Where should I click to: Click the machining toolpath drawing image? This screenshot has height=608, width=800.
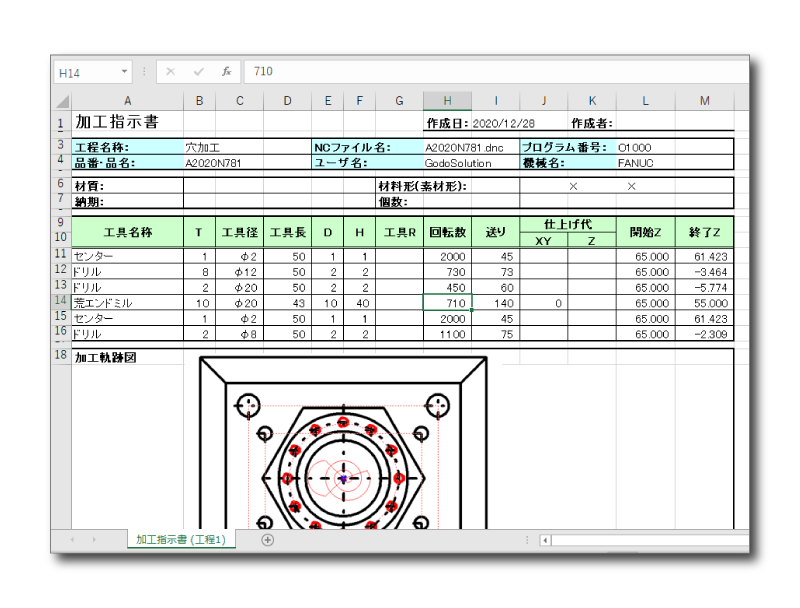343,442
